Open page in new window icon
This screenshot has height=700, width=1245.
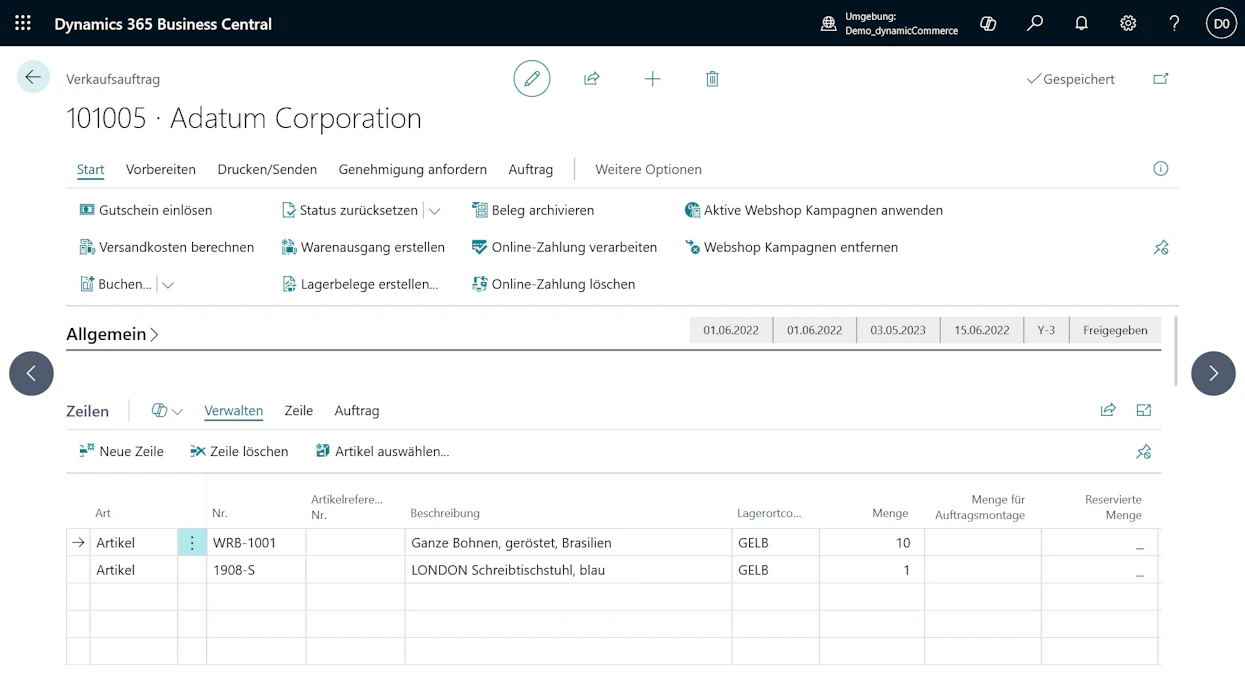(1161, 79)
